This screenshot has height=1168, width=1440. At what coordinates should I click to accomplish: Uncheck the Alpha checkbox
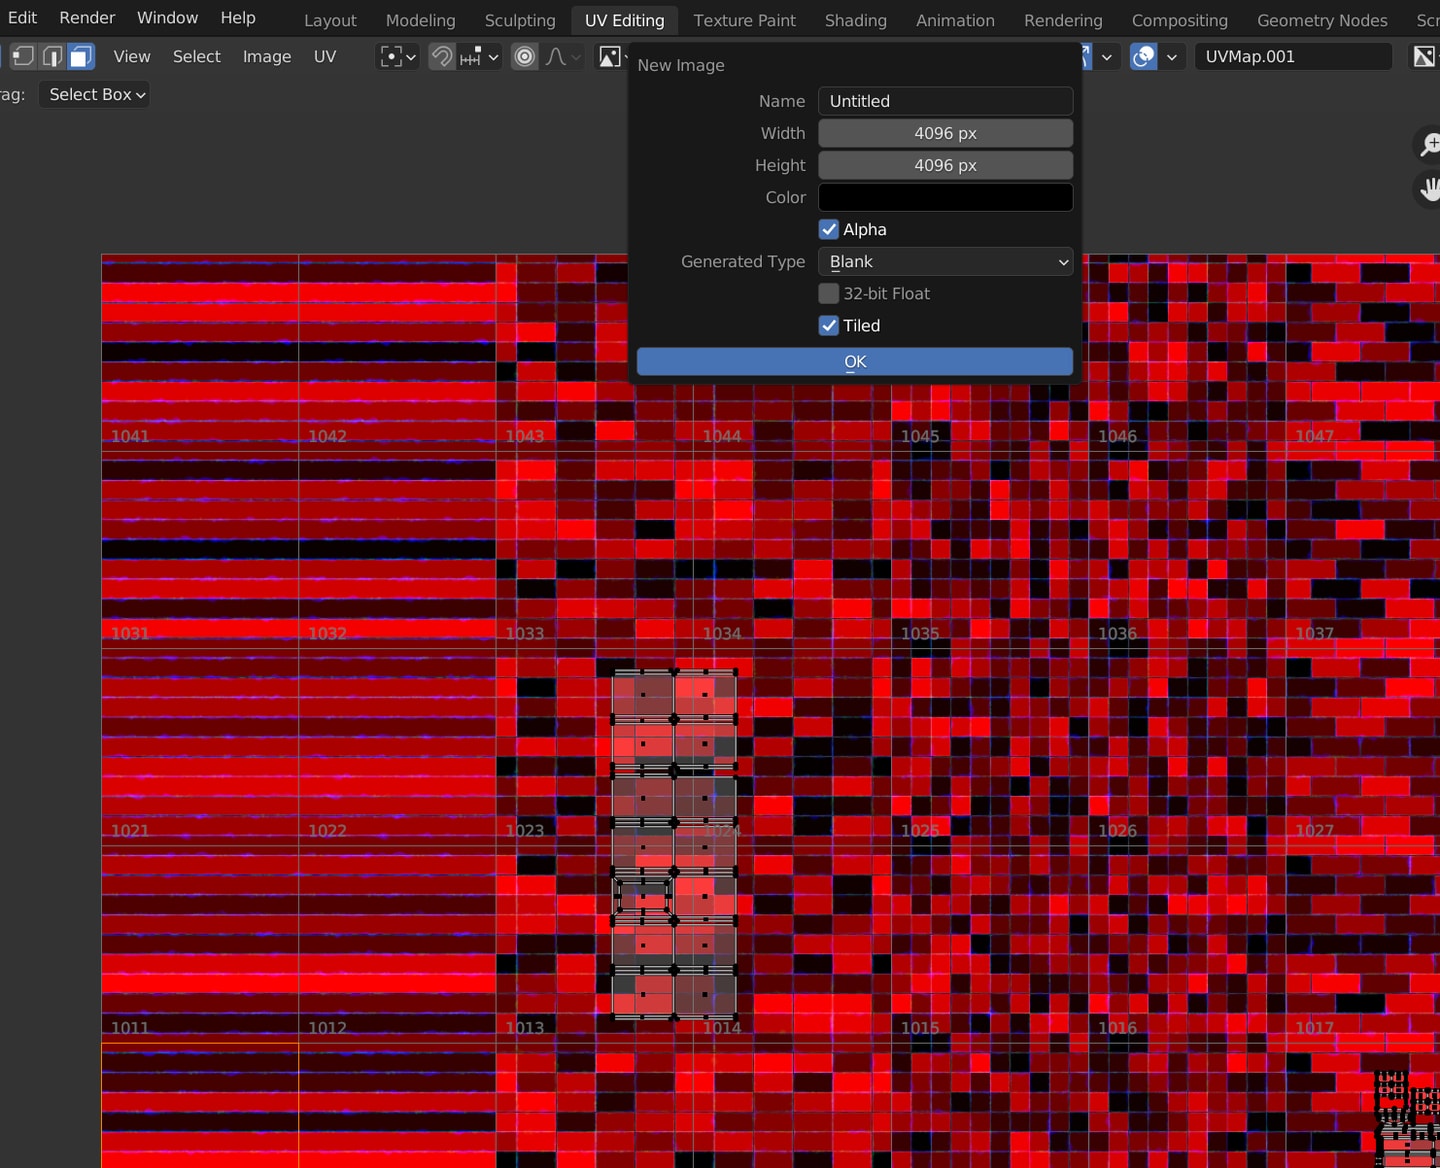point(829,229)
